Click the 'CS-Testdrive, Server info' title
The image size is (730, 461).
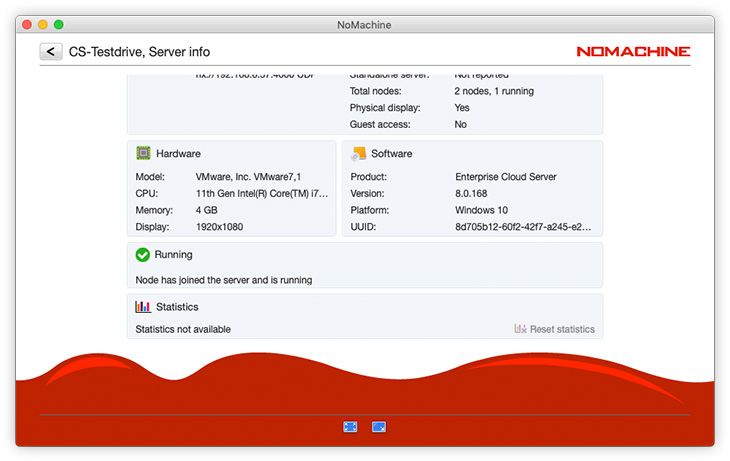point(139,52)
